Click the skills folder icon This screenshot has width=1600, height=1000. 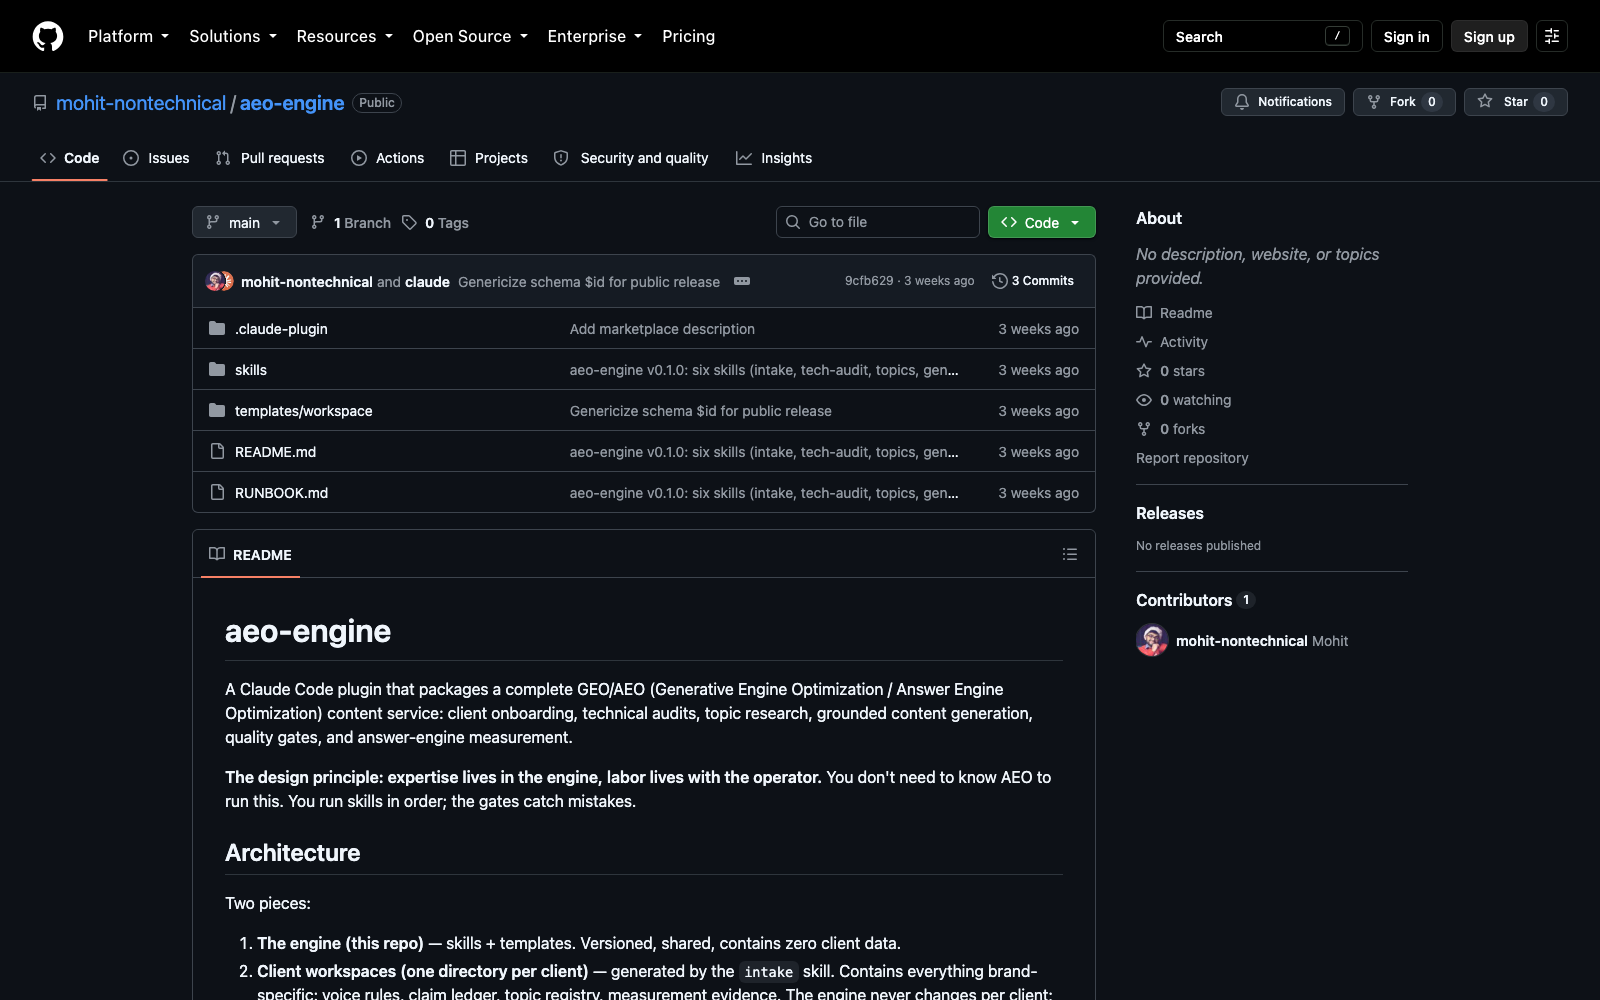[217, 369]
